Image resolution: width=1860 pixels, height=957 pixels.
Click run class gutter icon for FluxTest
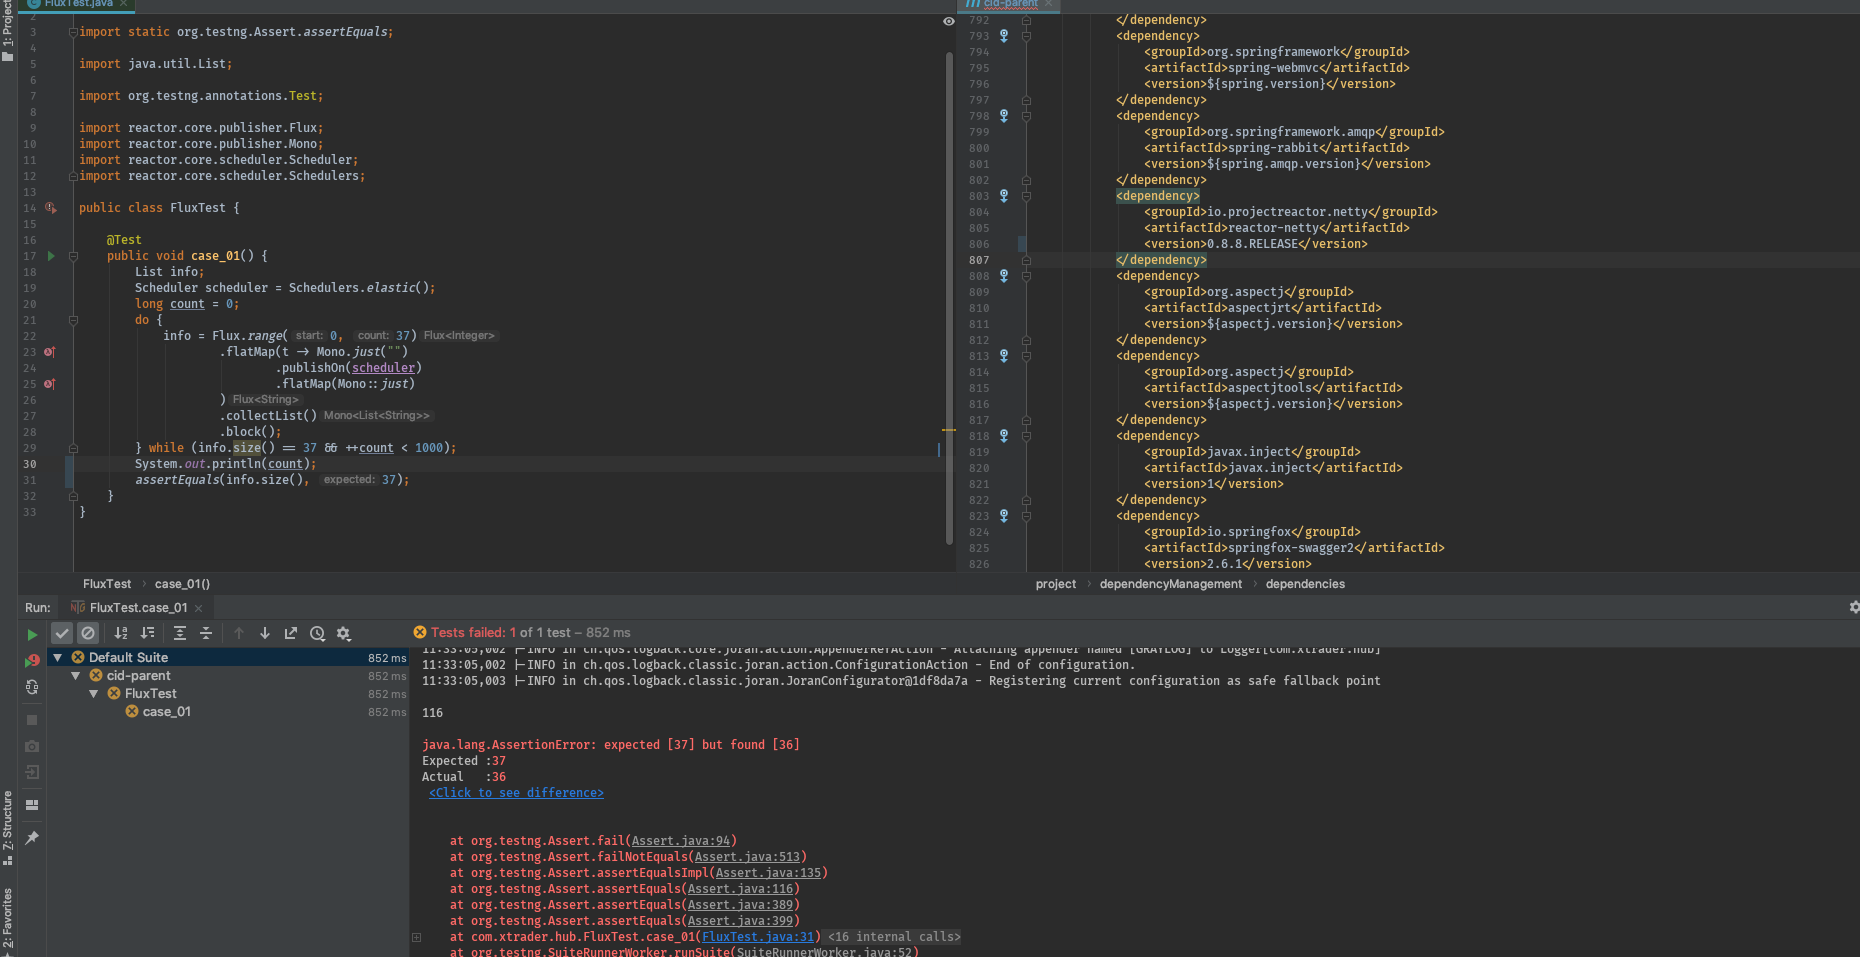pos(51,208)
